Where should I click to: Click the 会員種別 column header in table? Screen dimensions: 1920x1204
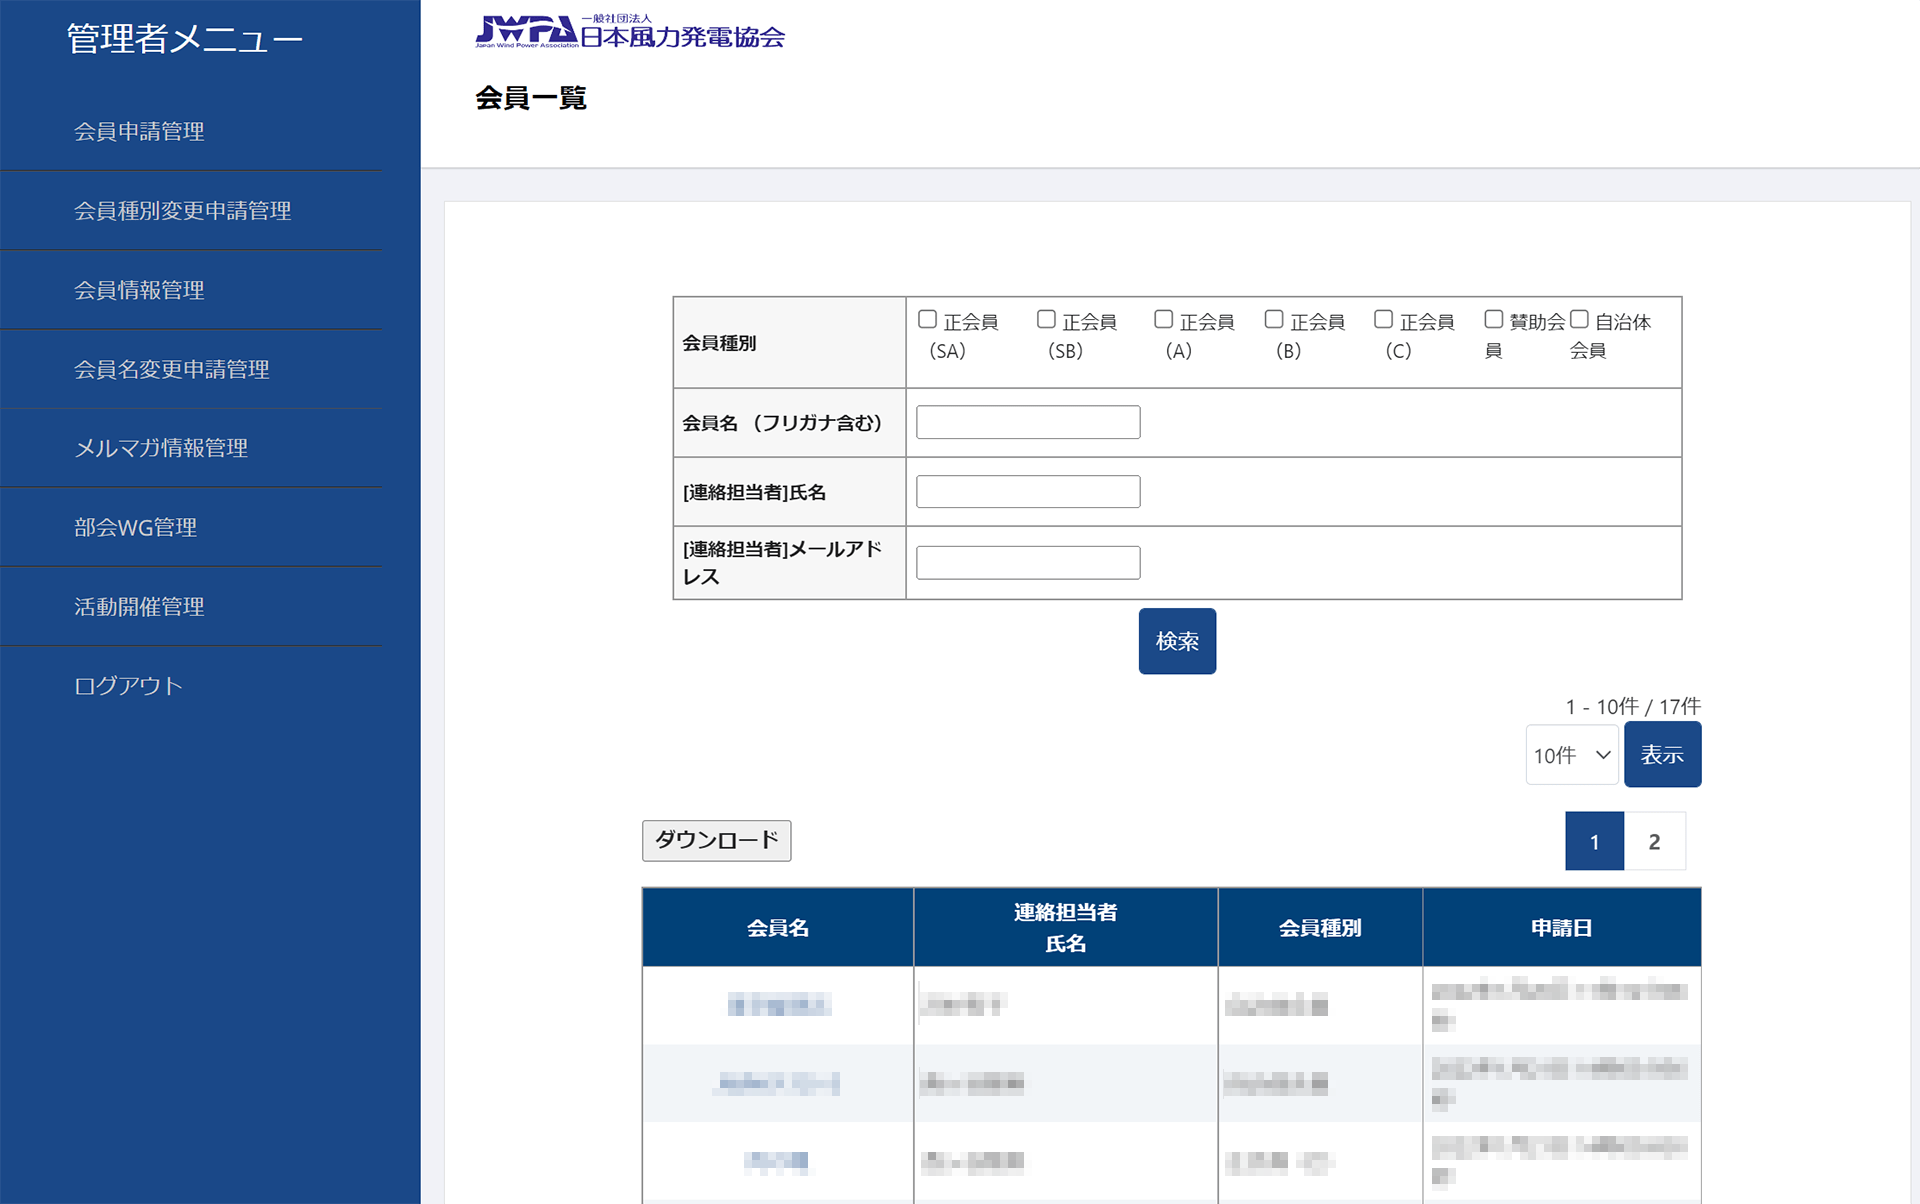pyautogui.click(x=1320, y=927)
